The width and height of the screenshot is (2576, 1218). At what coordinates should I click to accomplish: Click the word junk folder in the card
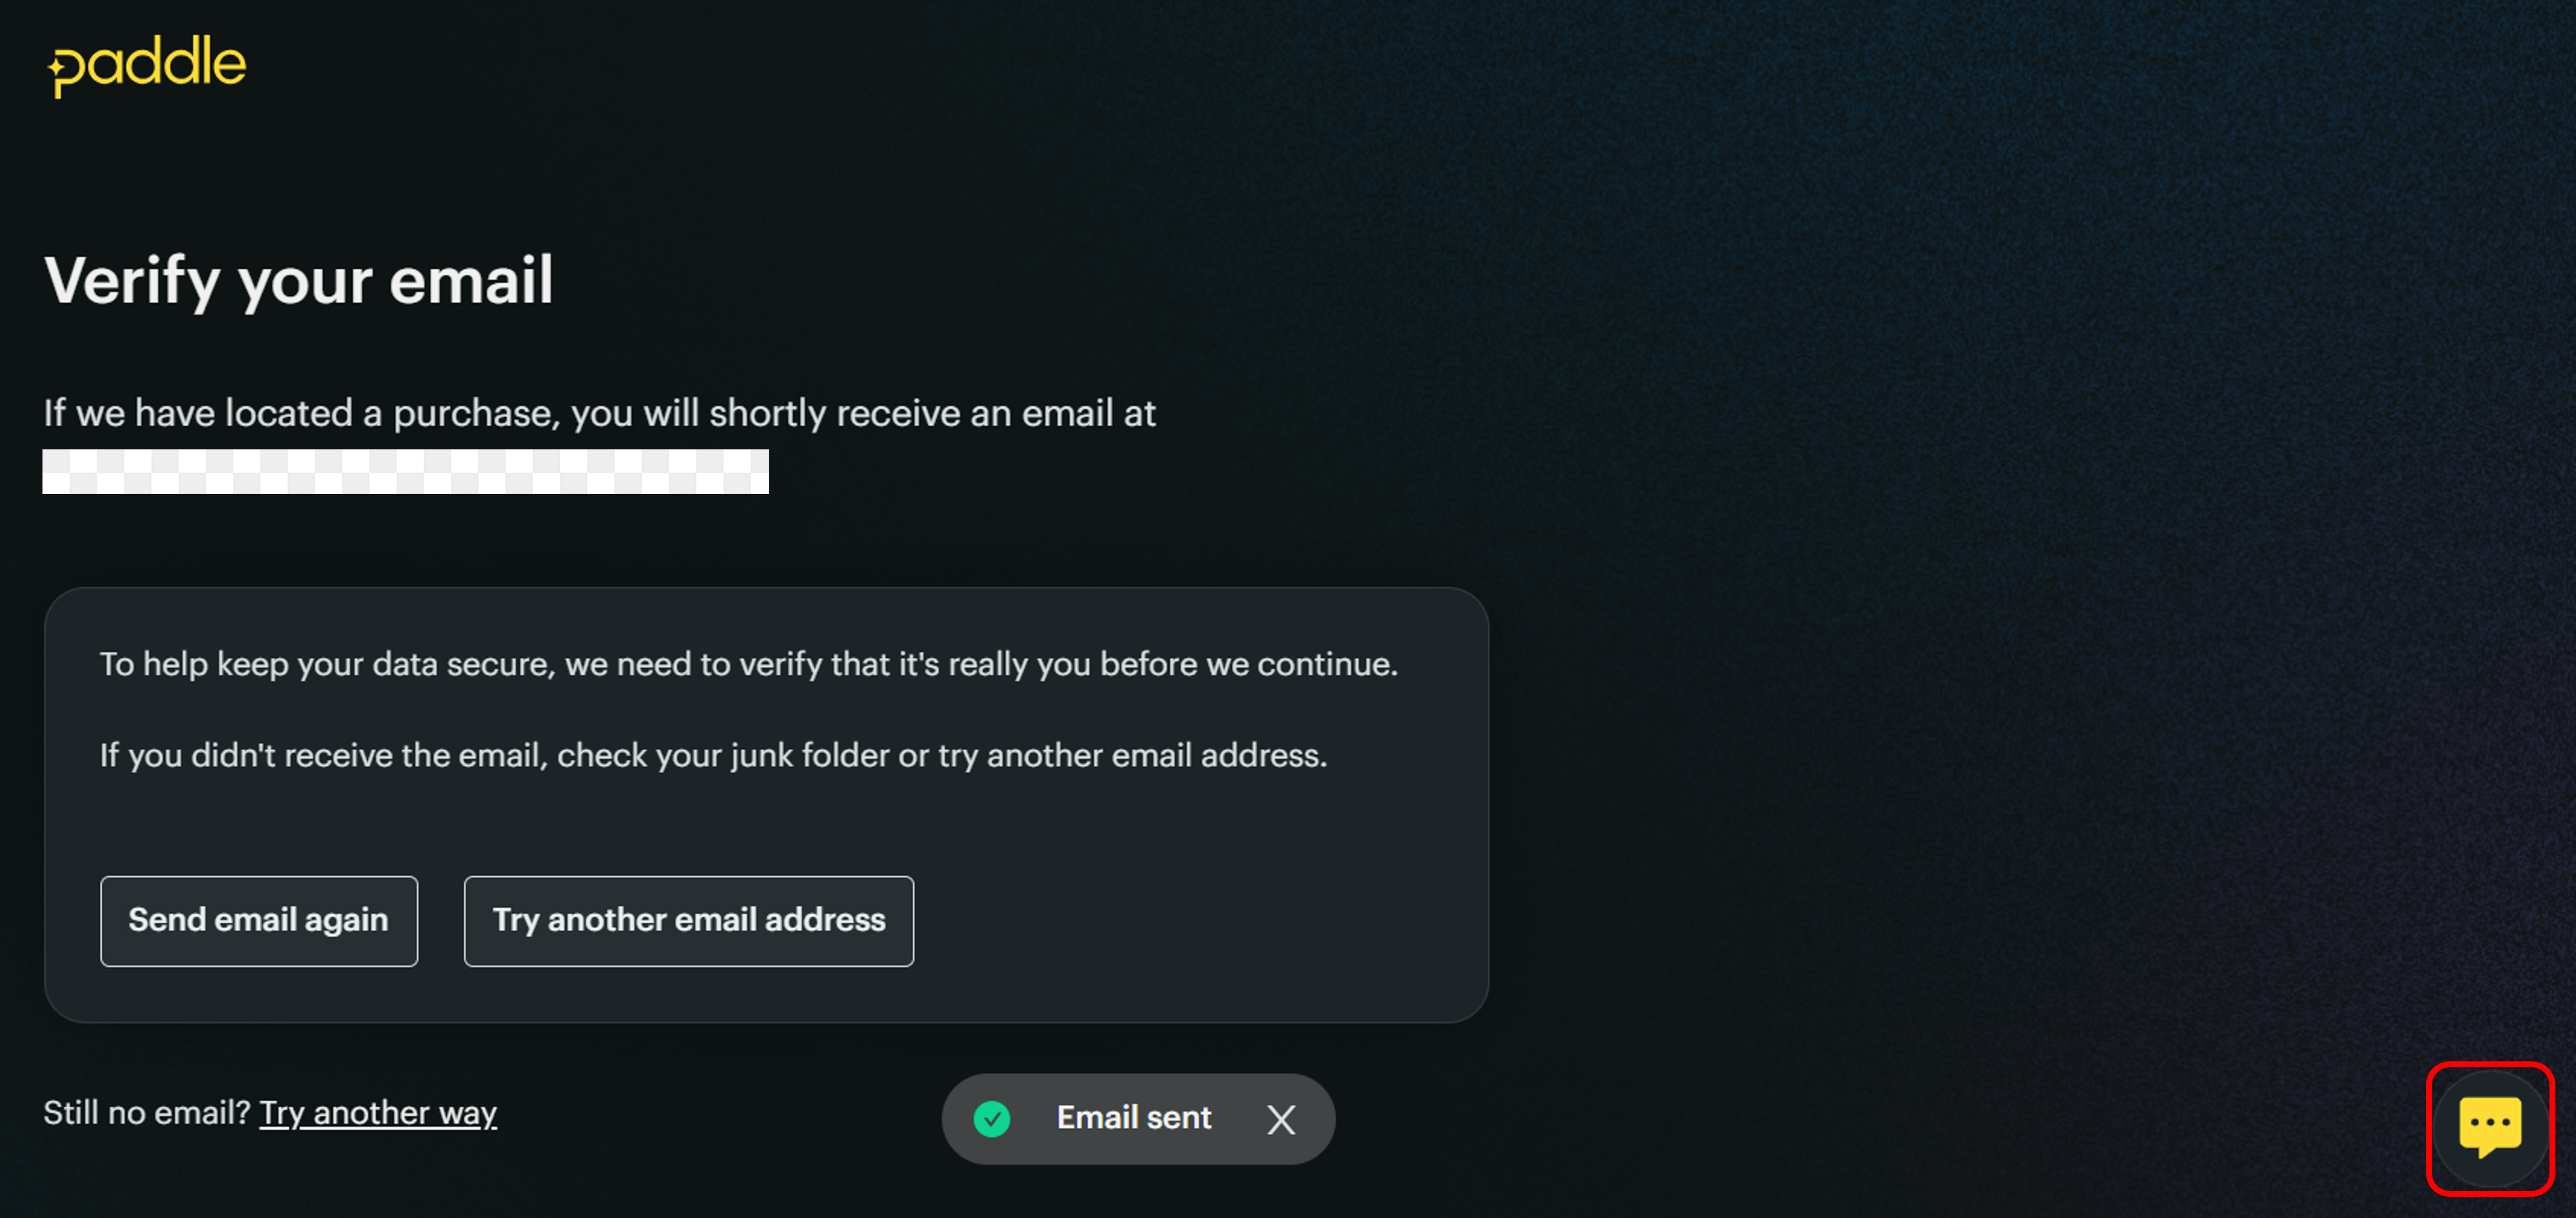[810, 755]
